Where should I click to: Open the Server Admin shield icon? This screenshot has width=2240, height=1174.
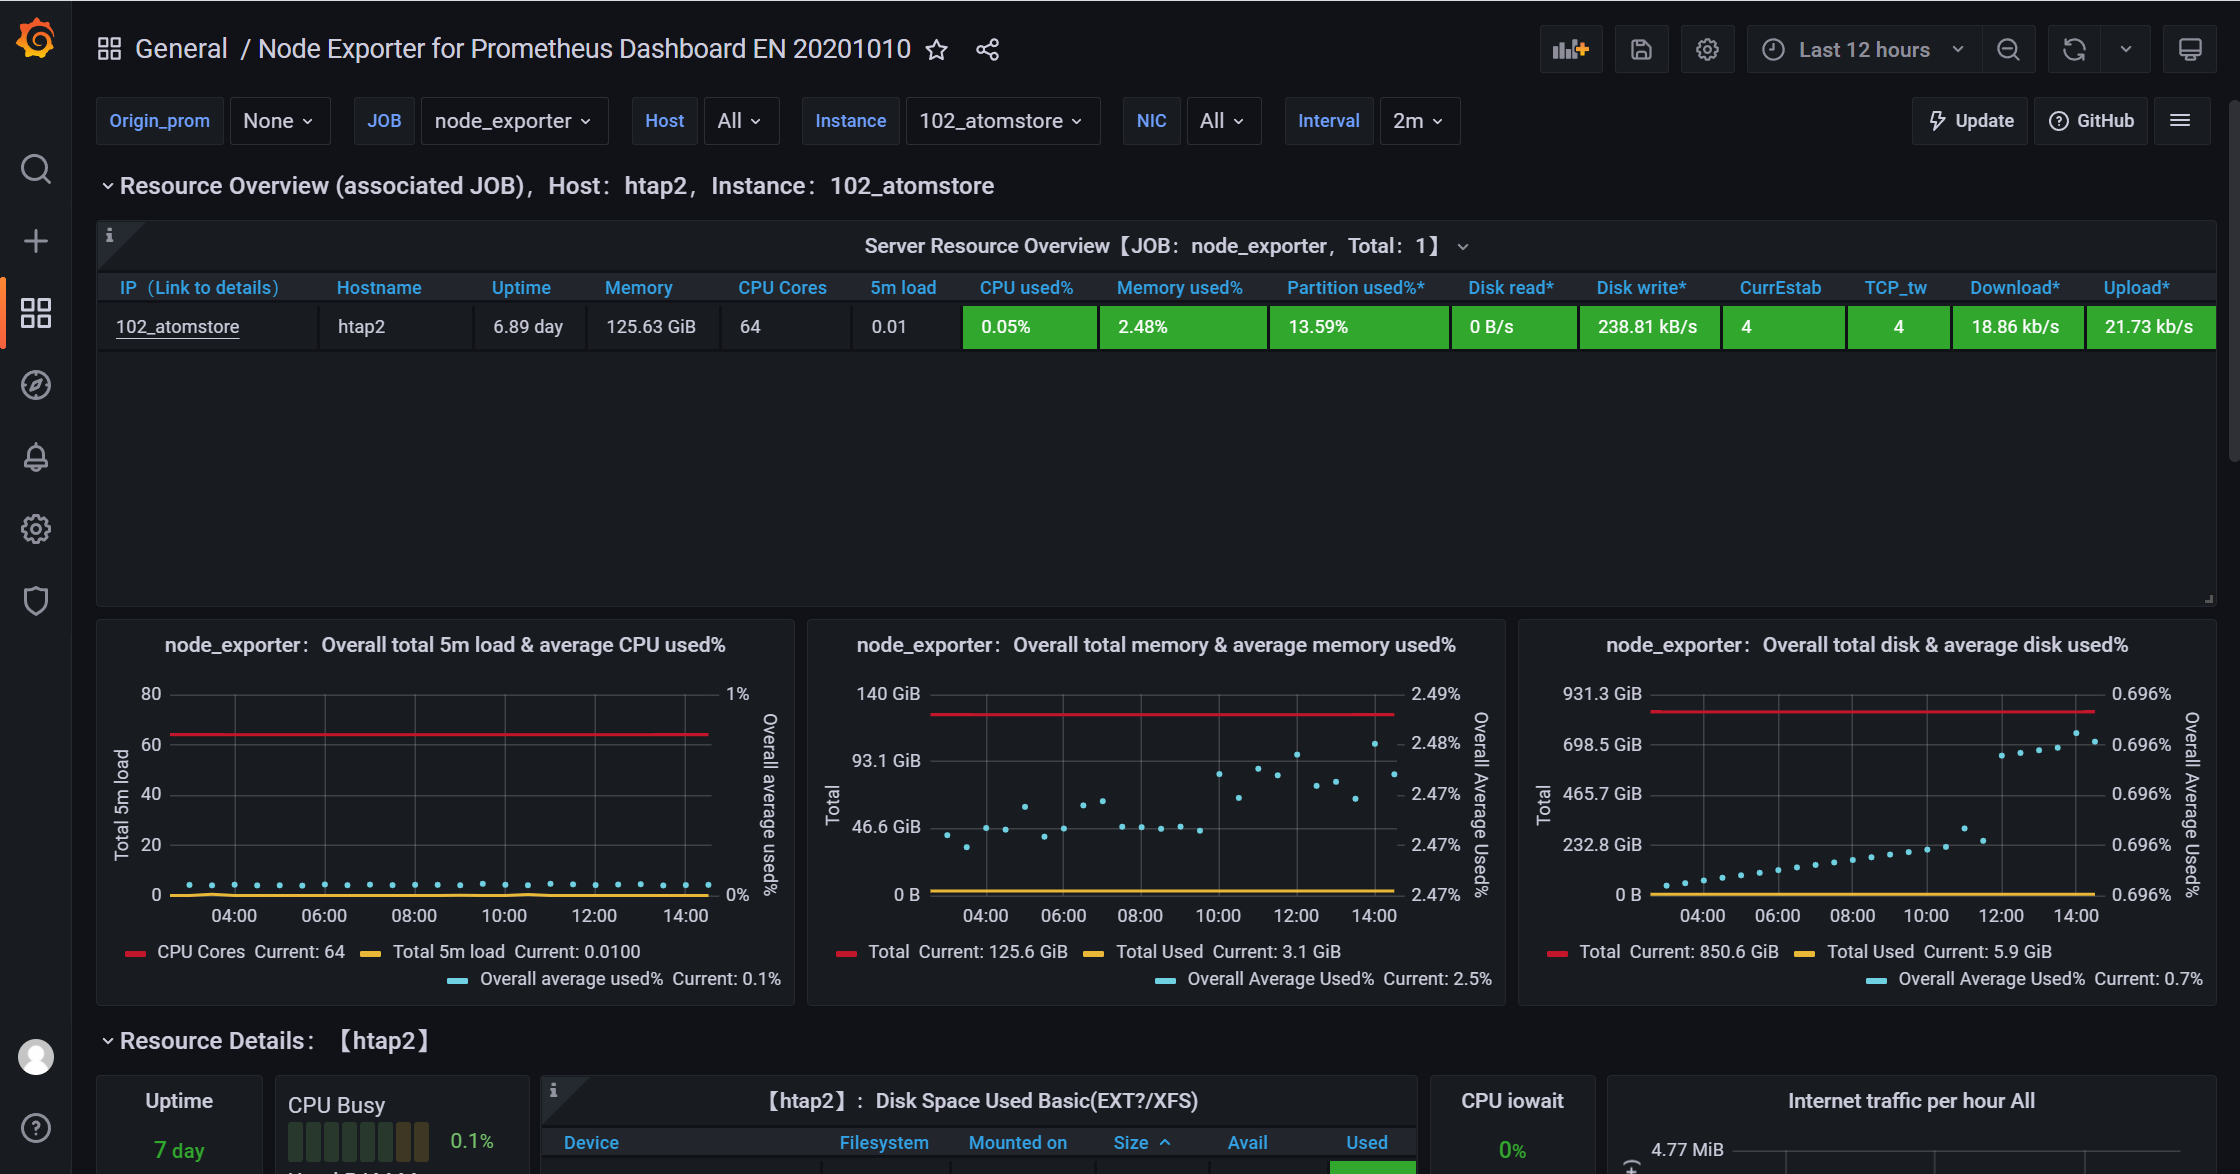point(36,601)
